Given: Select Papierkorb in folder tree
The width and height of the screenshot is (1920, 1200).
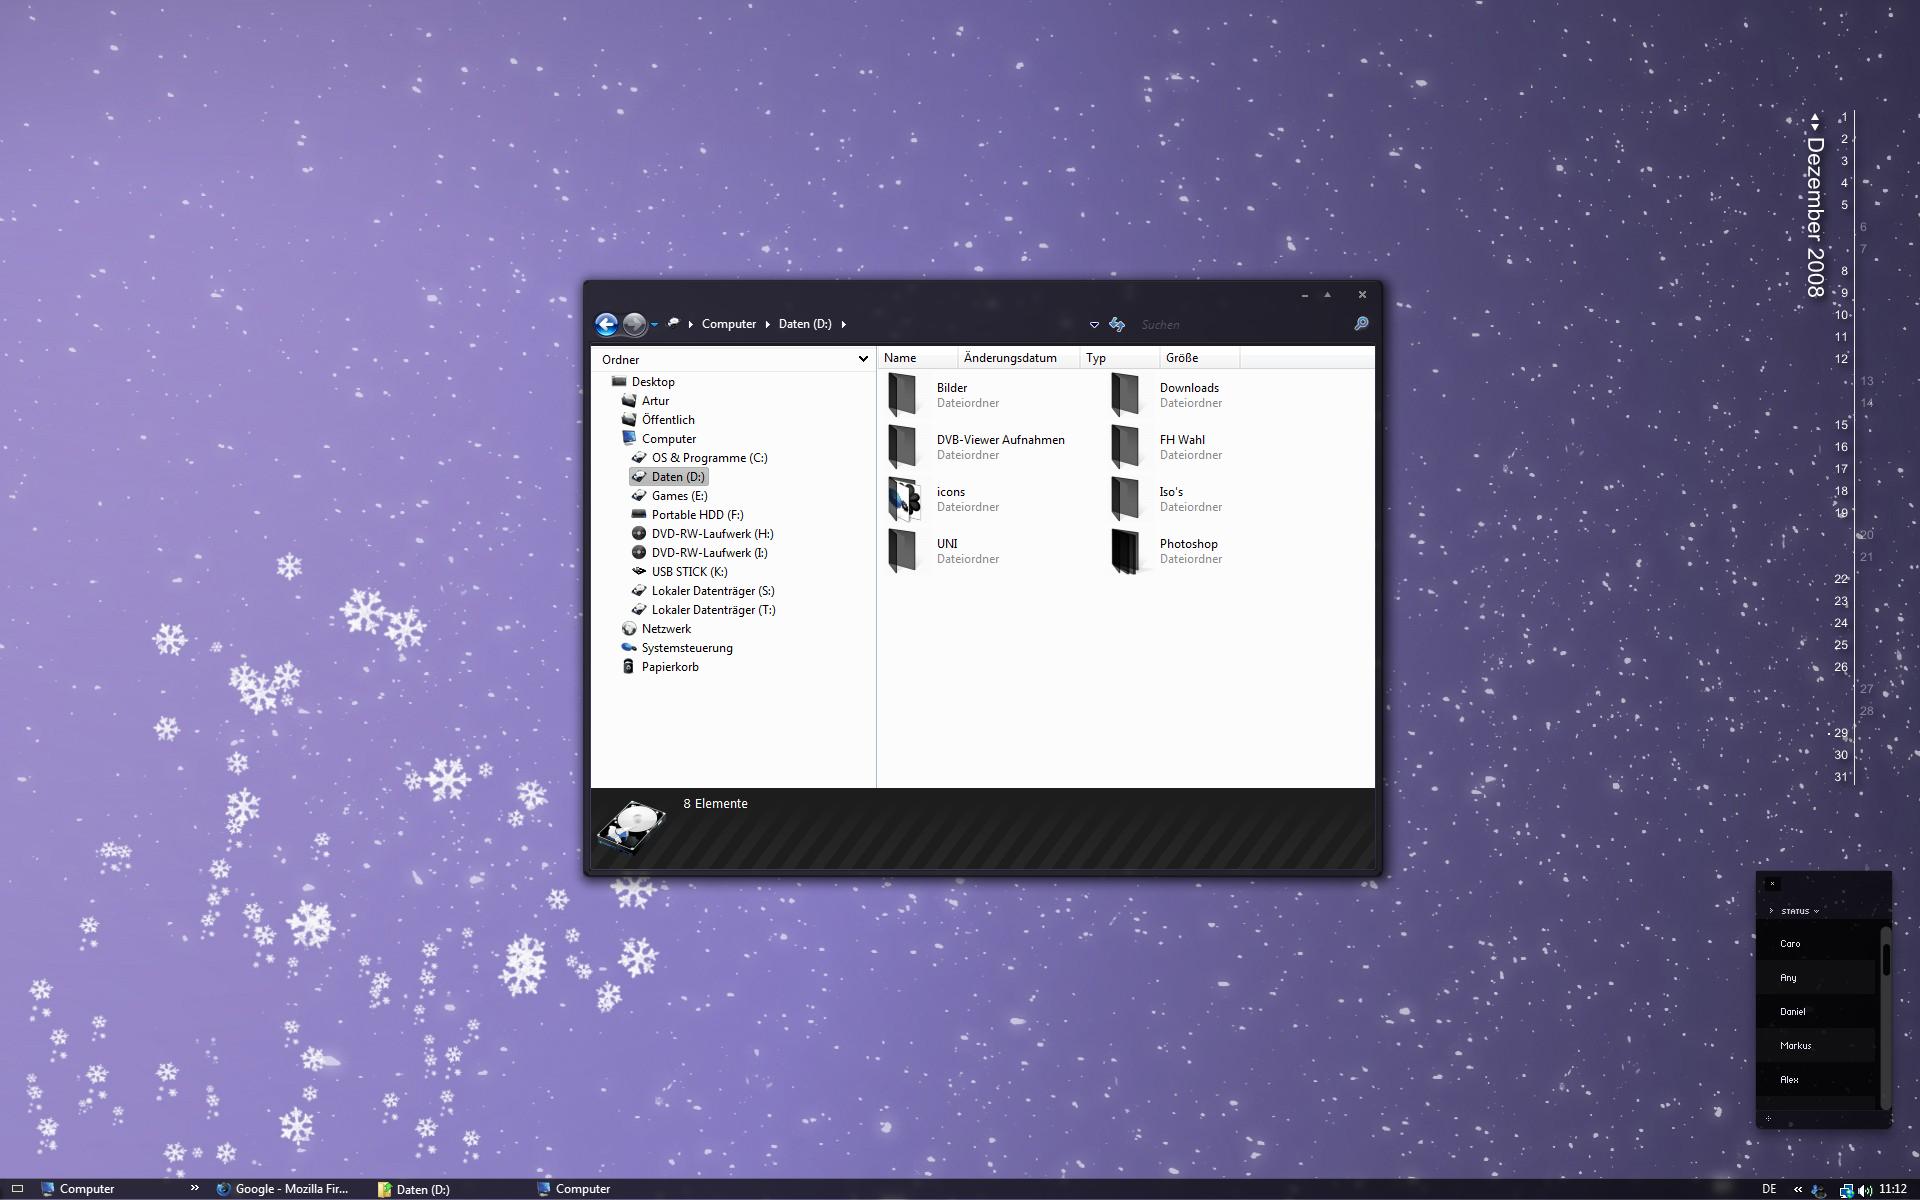Looking at the screenshot, I should 670,667.
